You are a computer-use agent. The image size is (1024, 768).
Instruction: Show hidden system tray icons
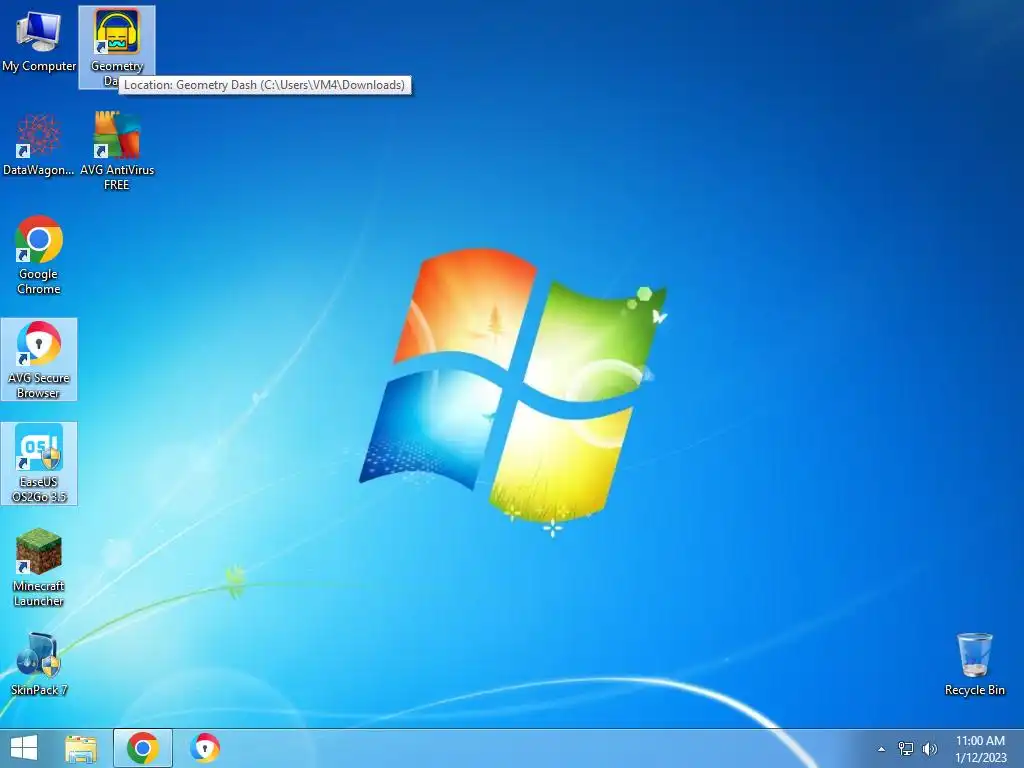882,749
